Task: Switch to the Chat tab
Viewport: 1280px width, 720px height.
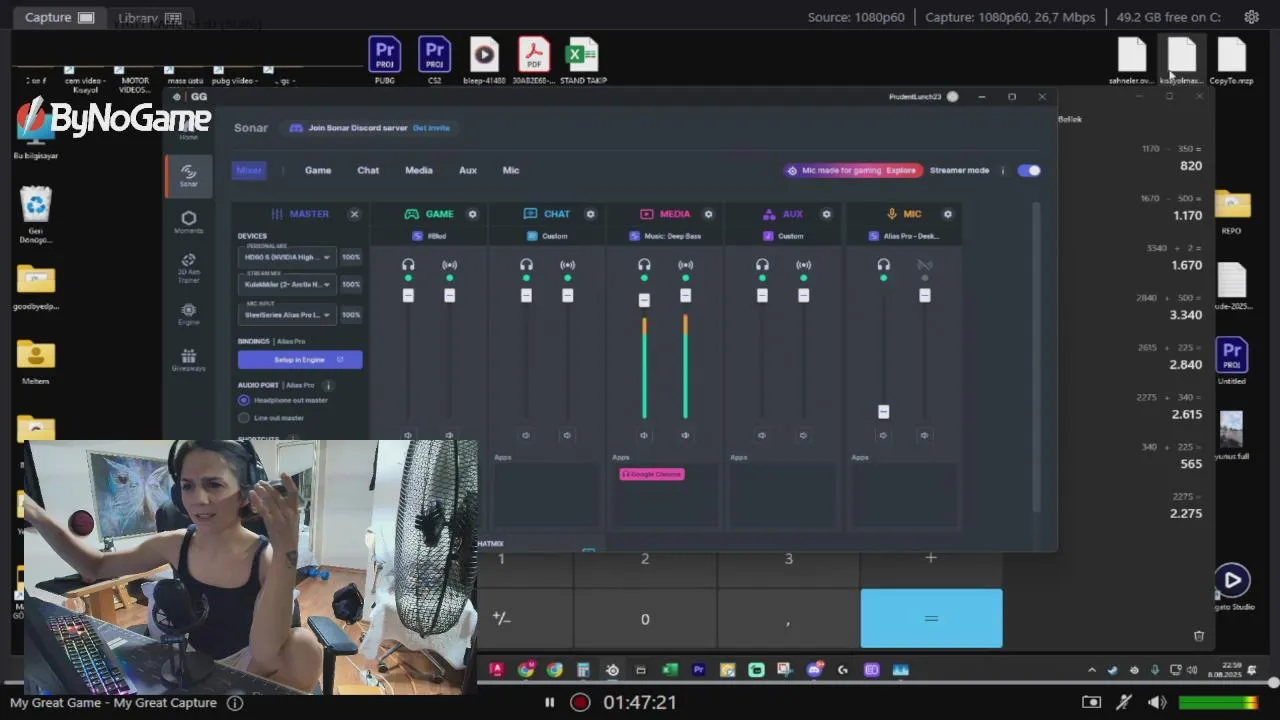Action: 368,170
